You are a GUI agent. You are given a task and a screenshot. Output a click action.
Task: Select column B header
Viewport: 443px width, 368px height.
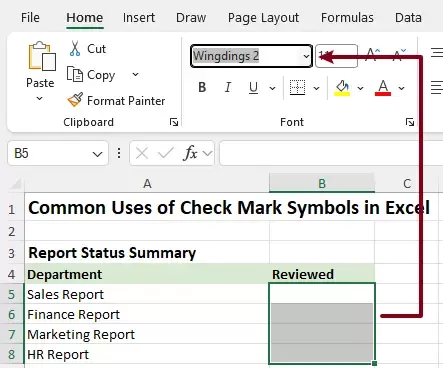[322, 183]
